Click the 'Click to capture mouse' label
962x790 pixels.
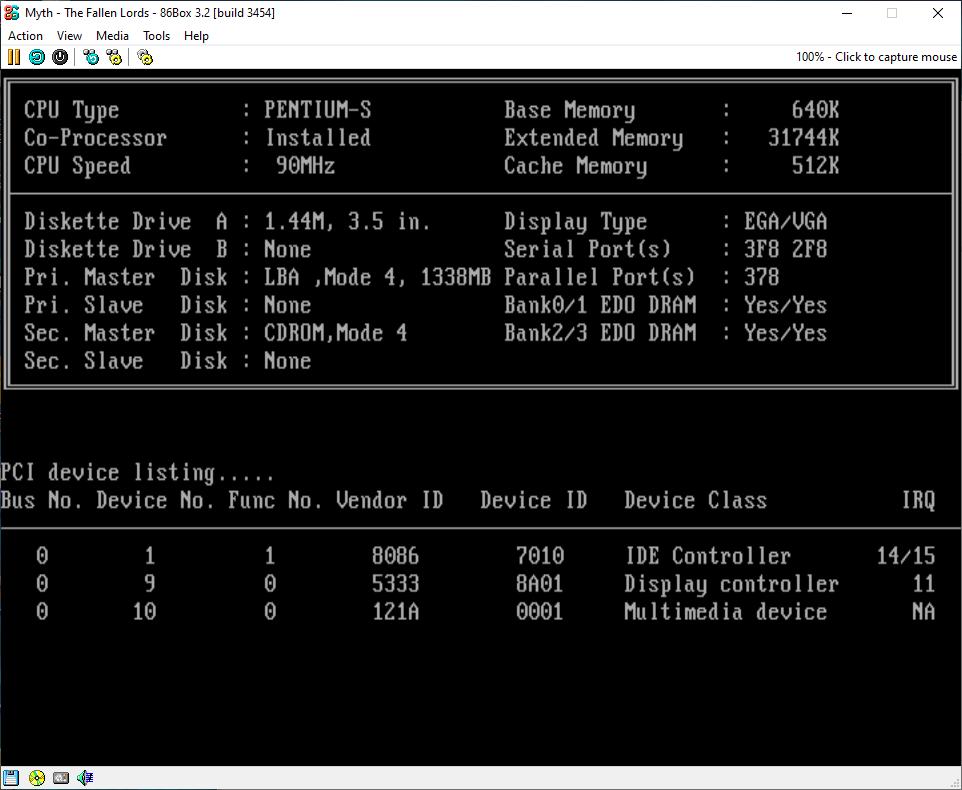(895, 57)
